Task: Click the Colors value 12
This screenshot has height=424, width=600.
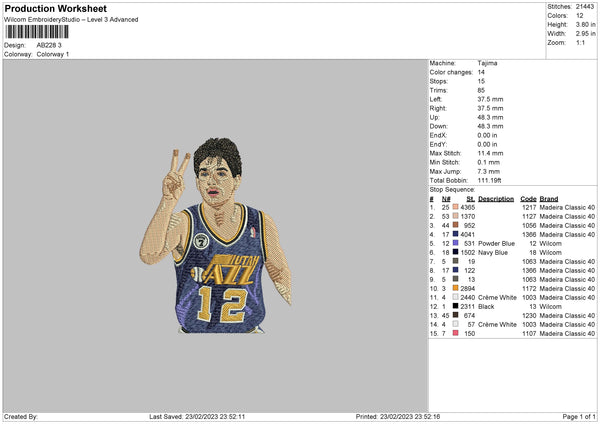Action: point(579,16)
